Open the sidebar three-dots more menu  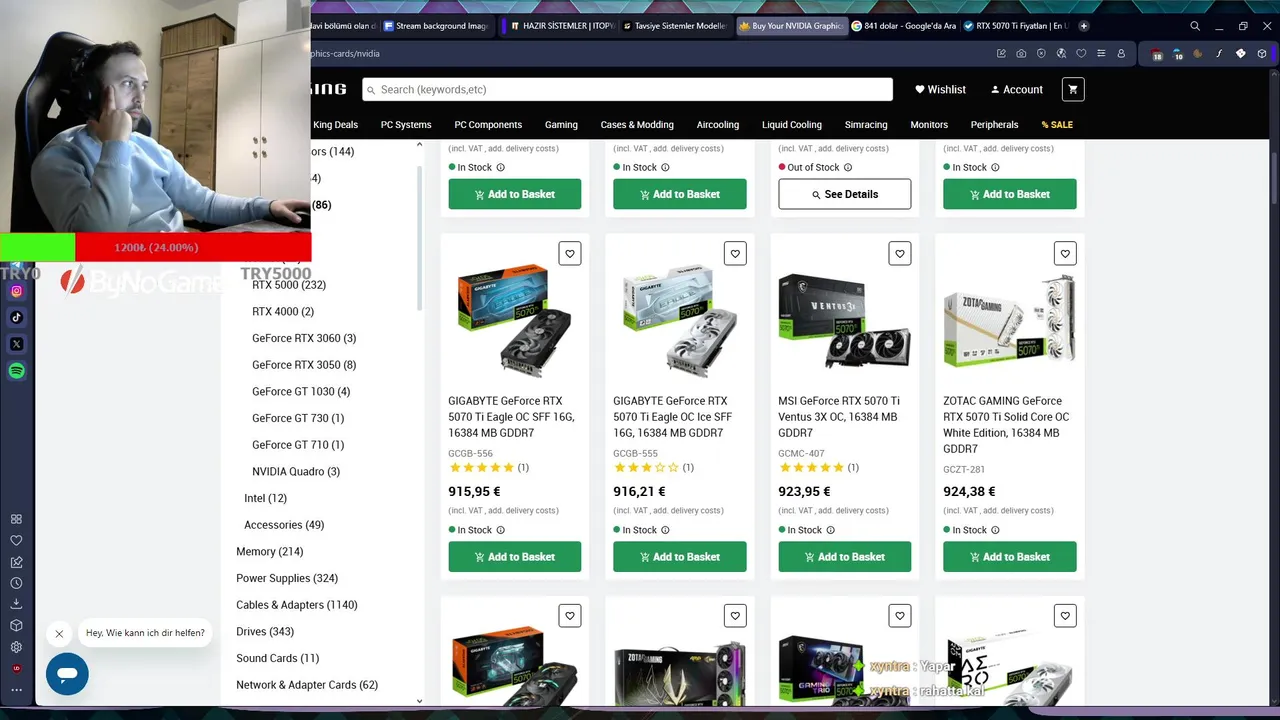click(16, 690)
